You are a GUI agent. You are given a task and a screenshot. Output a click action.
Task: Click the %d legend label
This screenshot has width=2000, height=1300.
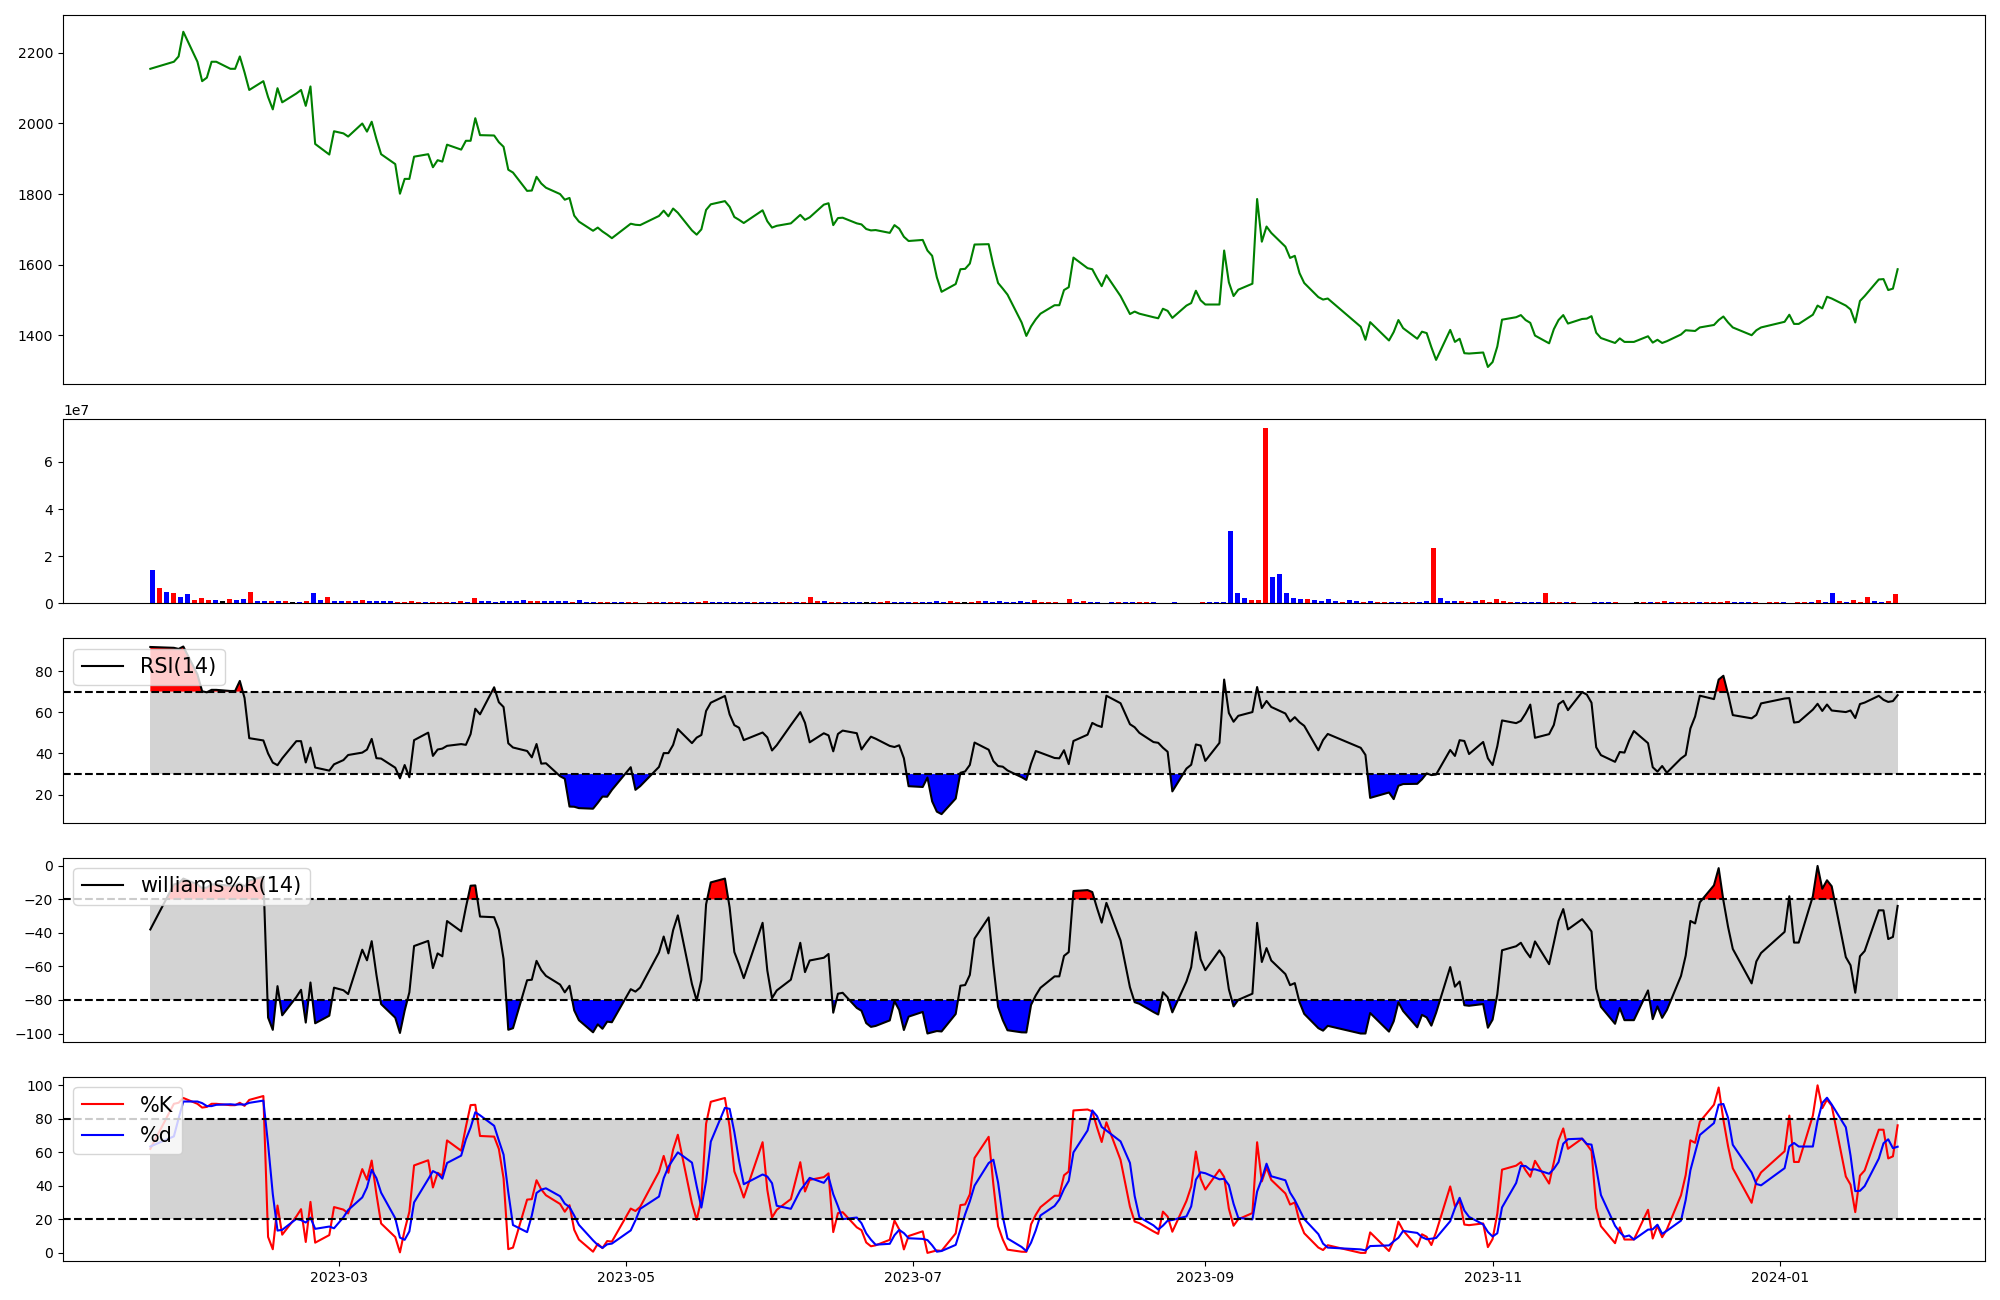coord(156,1135)
